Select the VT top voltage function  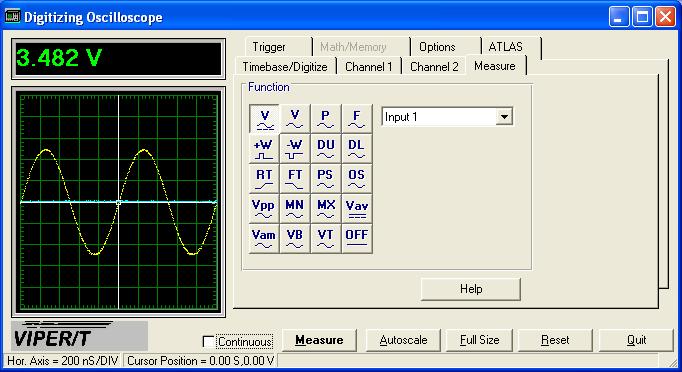coord(325,239)
